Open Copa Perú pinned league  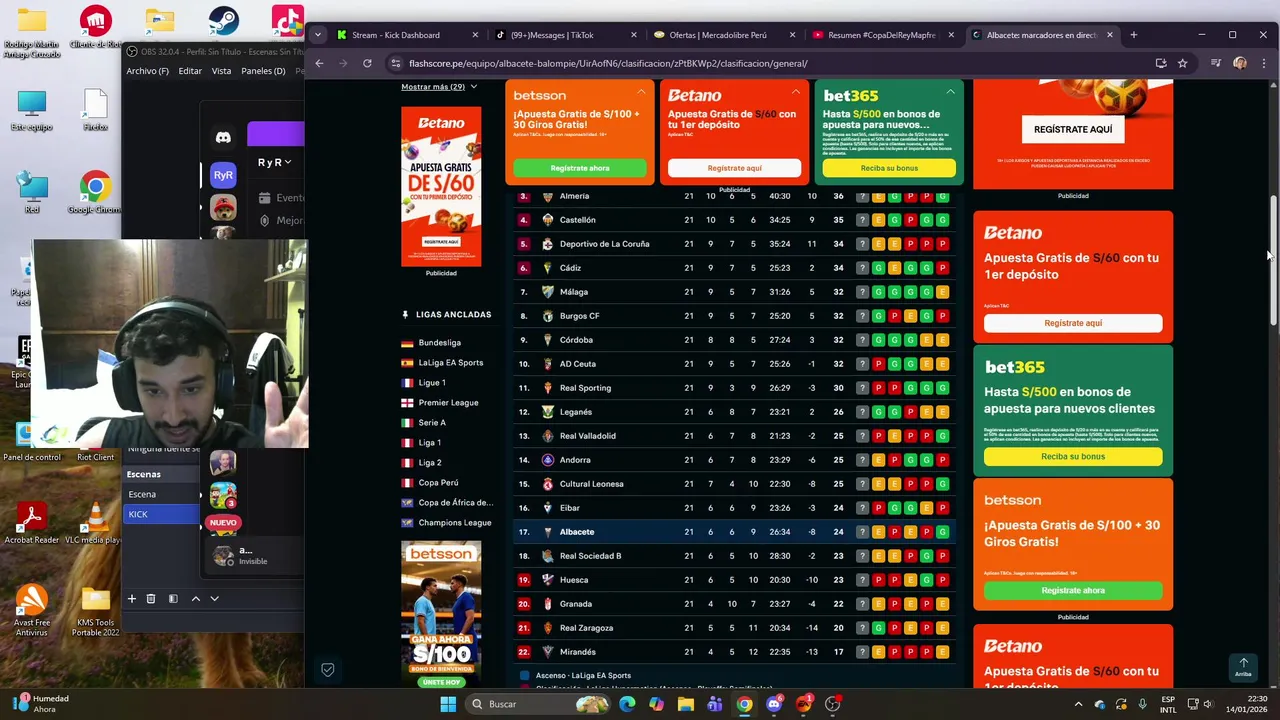click(x=438, y=483)
